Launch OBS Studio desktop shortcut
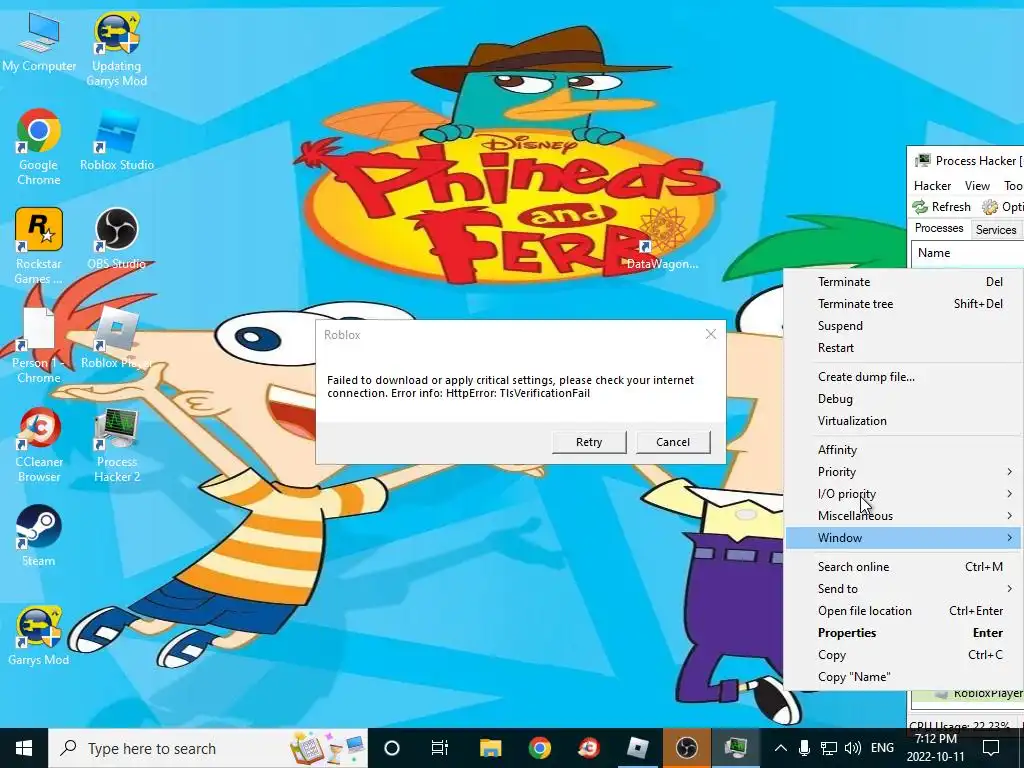1024x768 pixels. coord(117,239)
